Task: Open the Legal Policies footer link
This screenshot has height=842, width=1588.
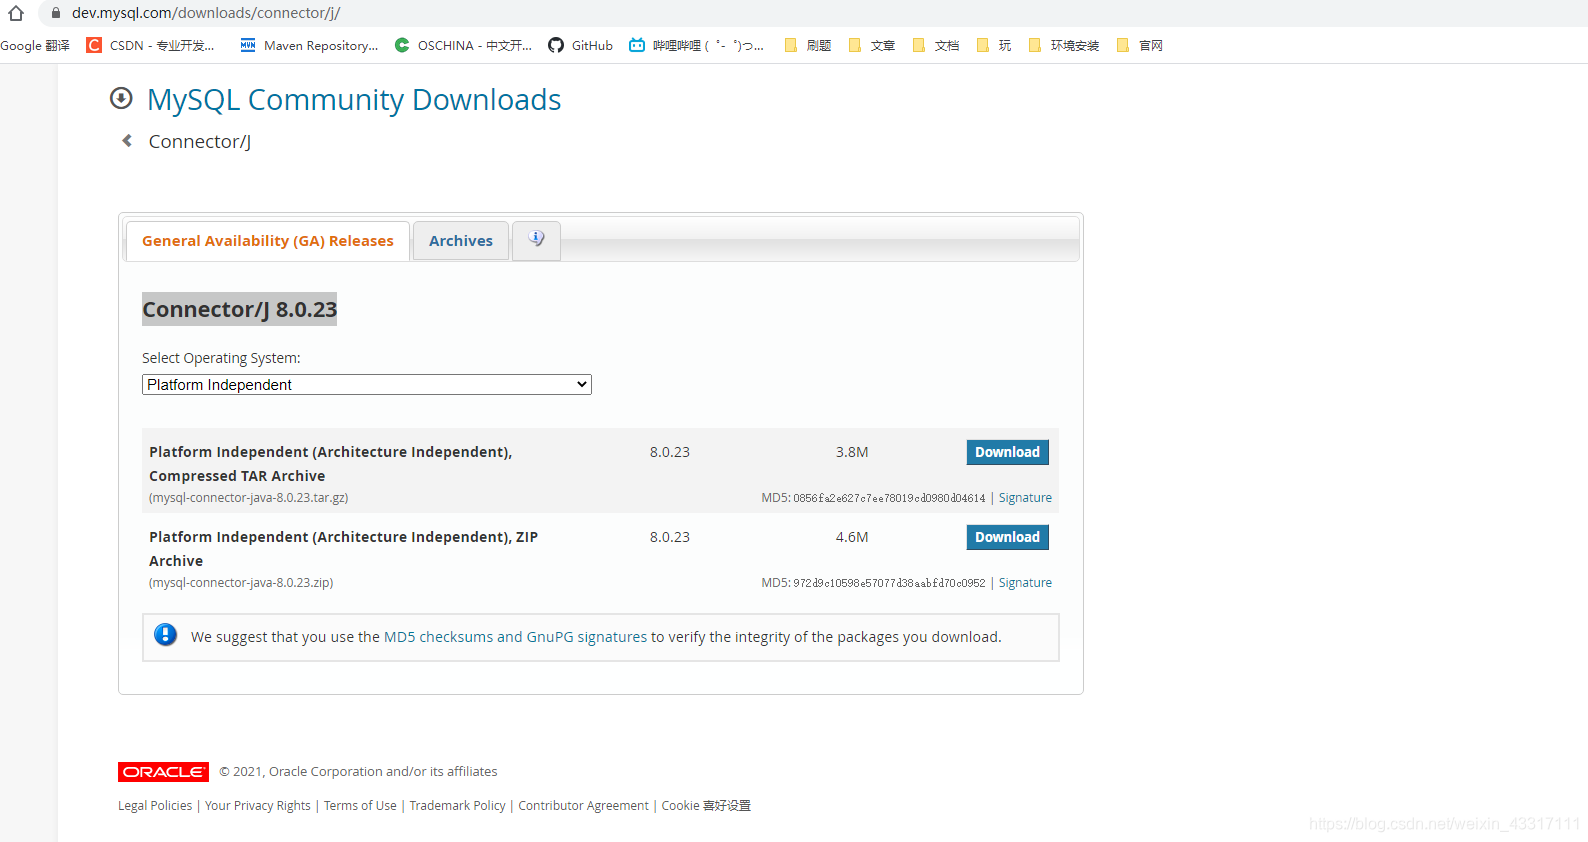Action: pos(155,806)
